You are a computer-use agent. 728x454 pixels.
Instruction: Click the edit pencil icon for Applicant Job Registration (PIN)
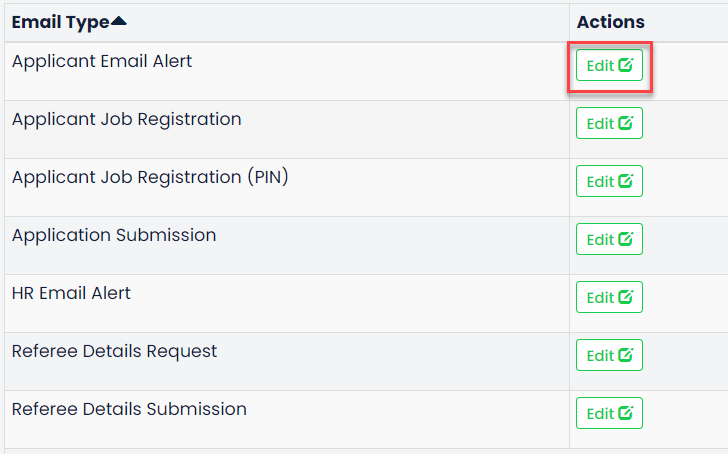pos(625,181)
